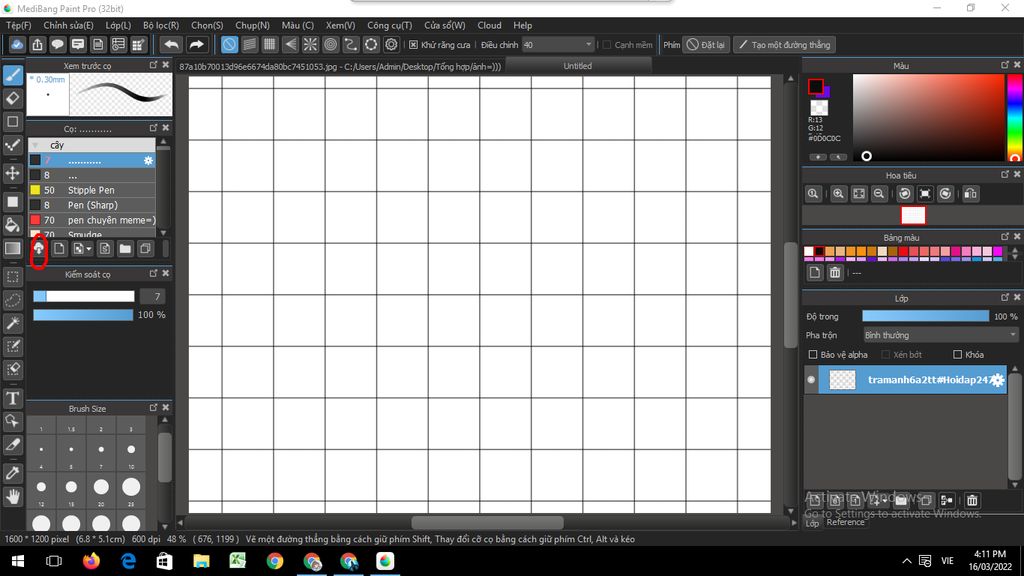Switch to the Untitled document tab
The image size is (1024, 576).
(577, 66)
